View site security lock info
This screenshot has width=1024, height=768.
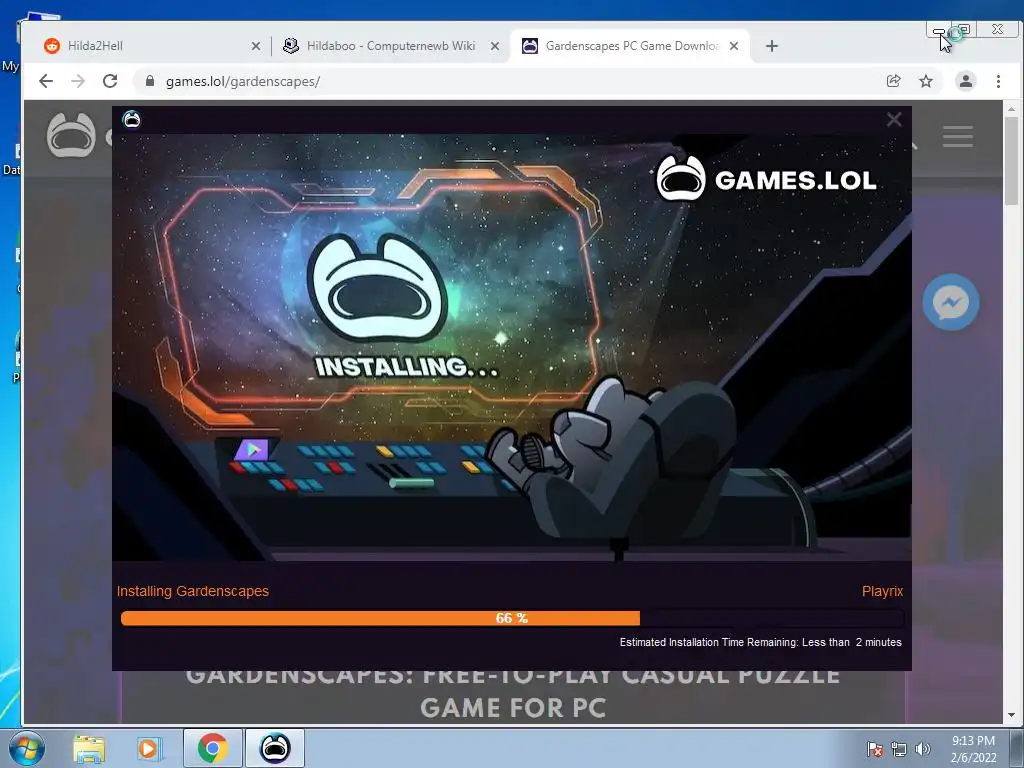click(x=150, y=81)
